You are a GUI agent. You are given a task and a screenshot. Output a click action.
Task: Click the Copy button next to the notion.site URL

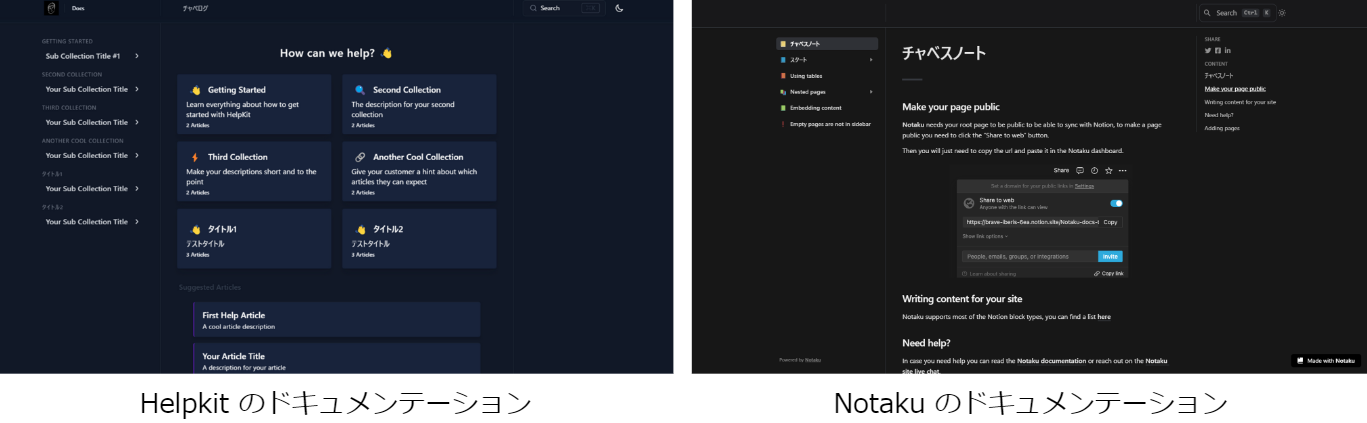(1110, 222)
